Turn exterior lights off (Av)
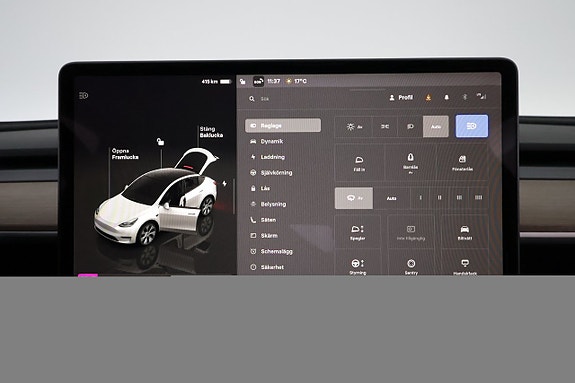575x383 pixels. click(x=354, y=127)
